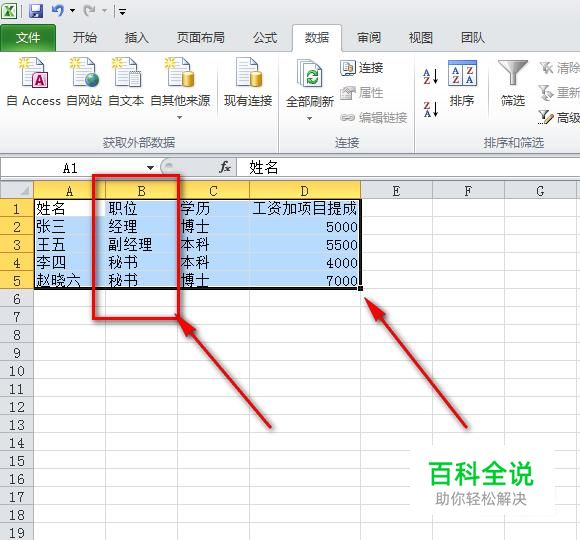Viewport: 580px width, 540px height.
Task: Switch to the 开始 tab
Action: click(x=85, y=38)
